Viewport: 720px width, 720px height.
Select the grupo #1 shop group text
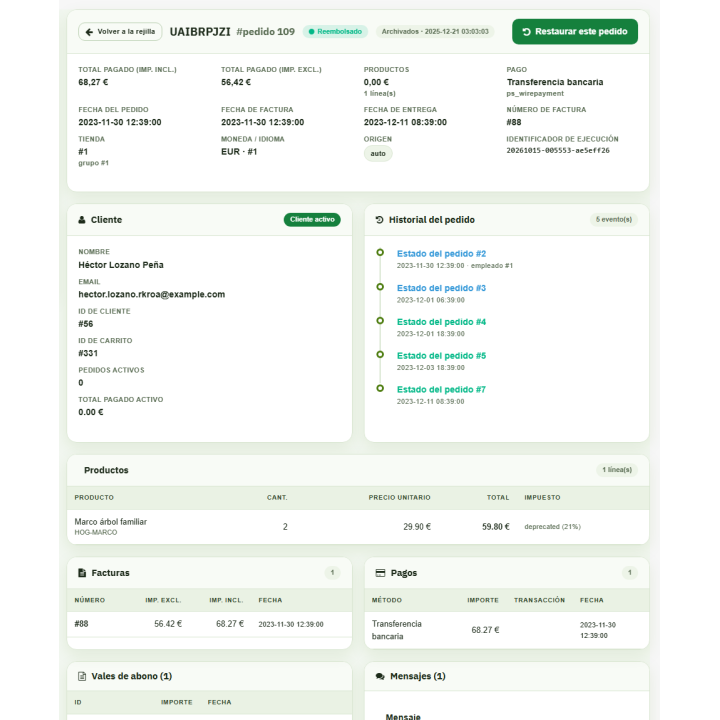click(x=93, y=163)
